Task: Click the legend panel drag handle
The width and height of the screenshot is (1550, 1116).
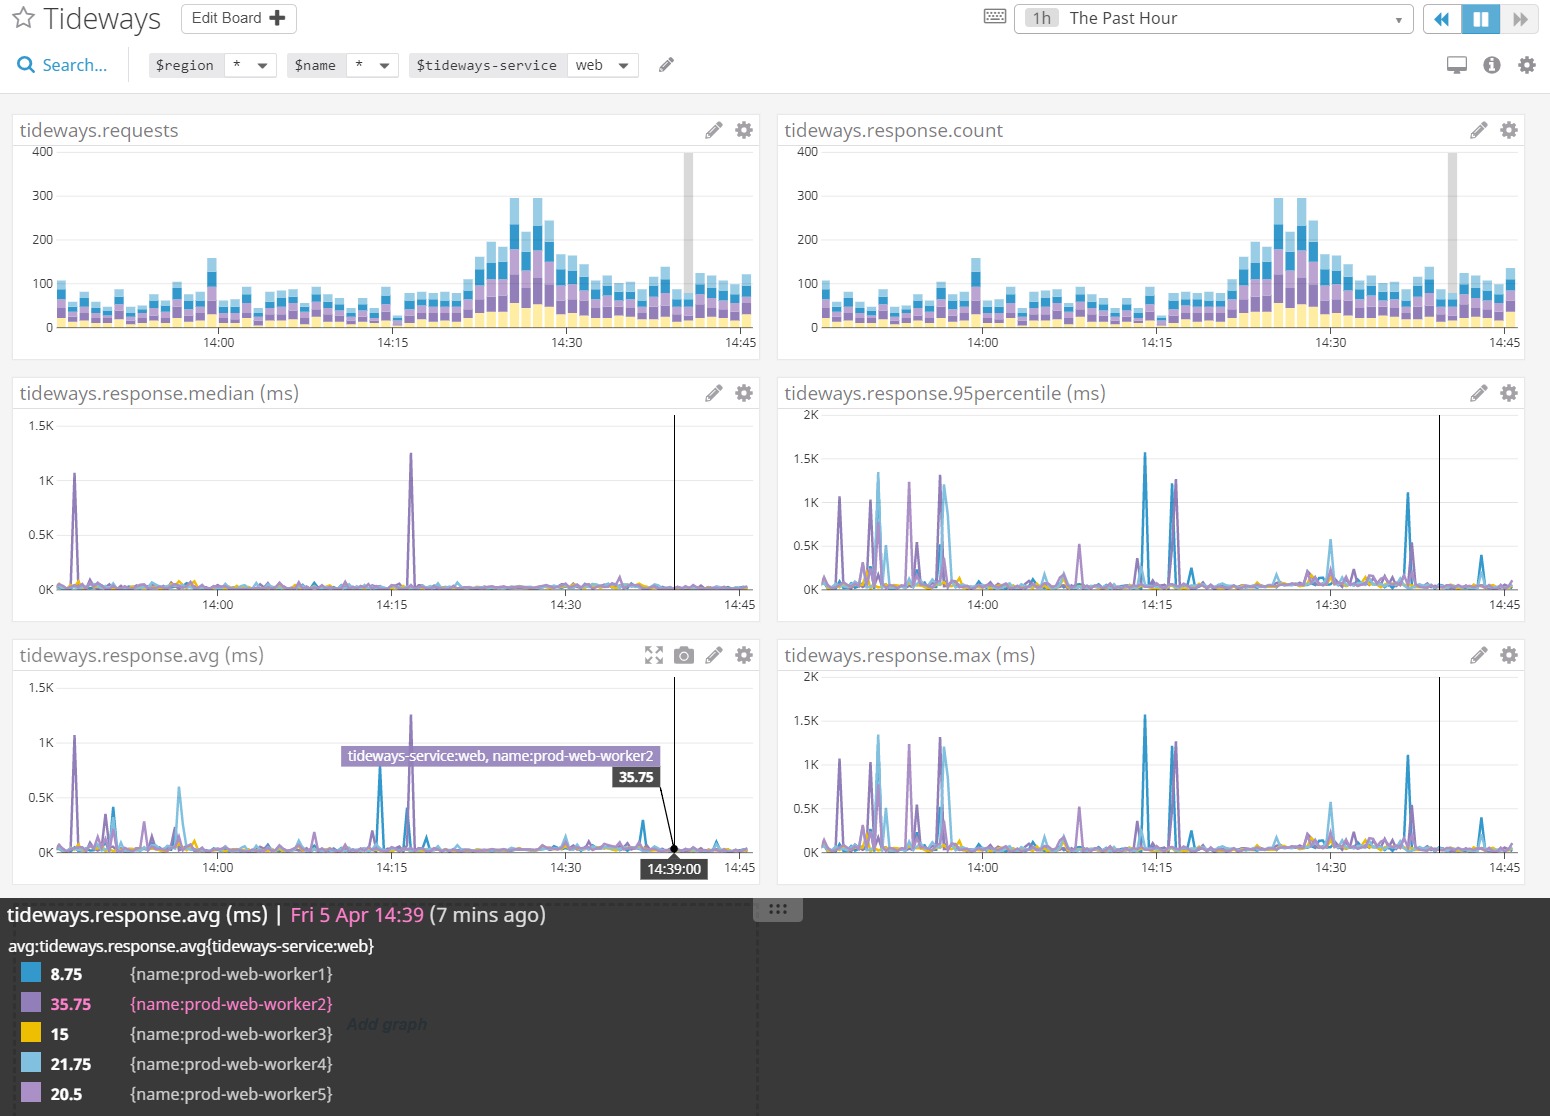Action: click(778, 909)
